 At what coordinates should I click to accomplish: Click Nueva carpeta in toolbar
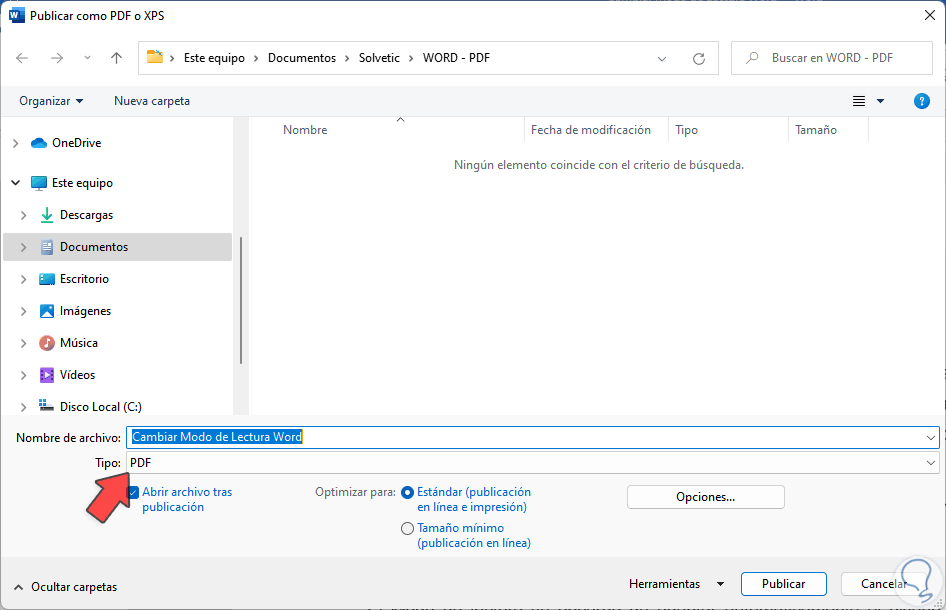pos(152,101)
